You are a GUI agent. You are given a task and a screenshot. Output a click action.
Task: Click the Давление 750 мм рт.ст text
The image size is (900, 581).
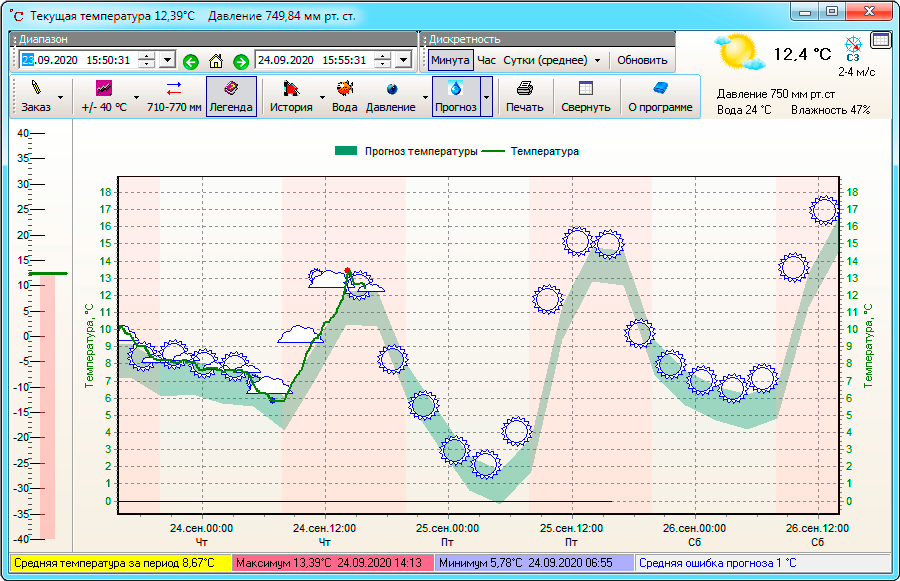[x=775, y=94]
